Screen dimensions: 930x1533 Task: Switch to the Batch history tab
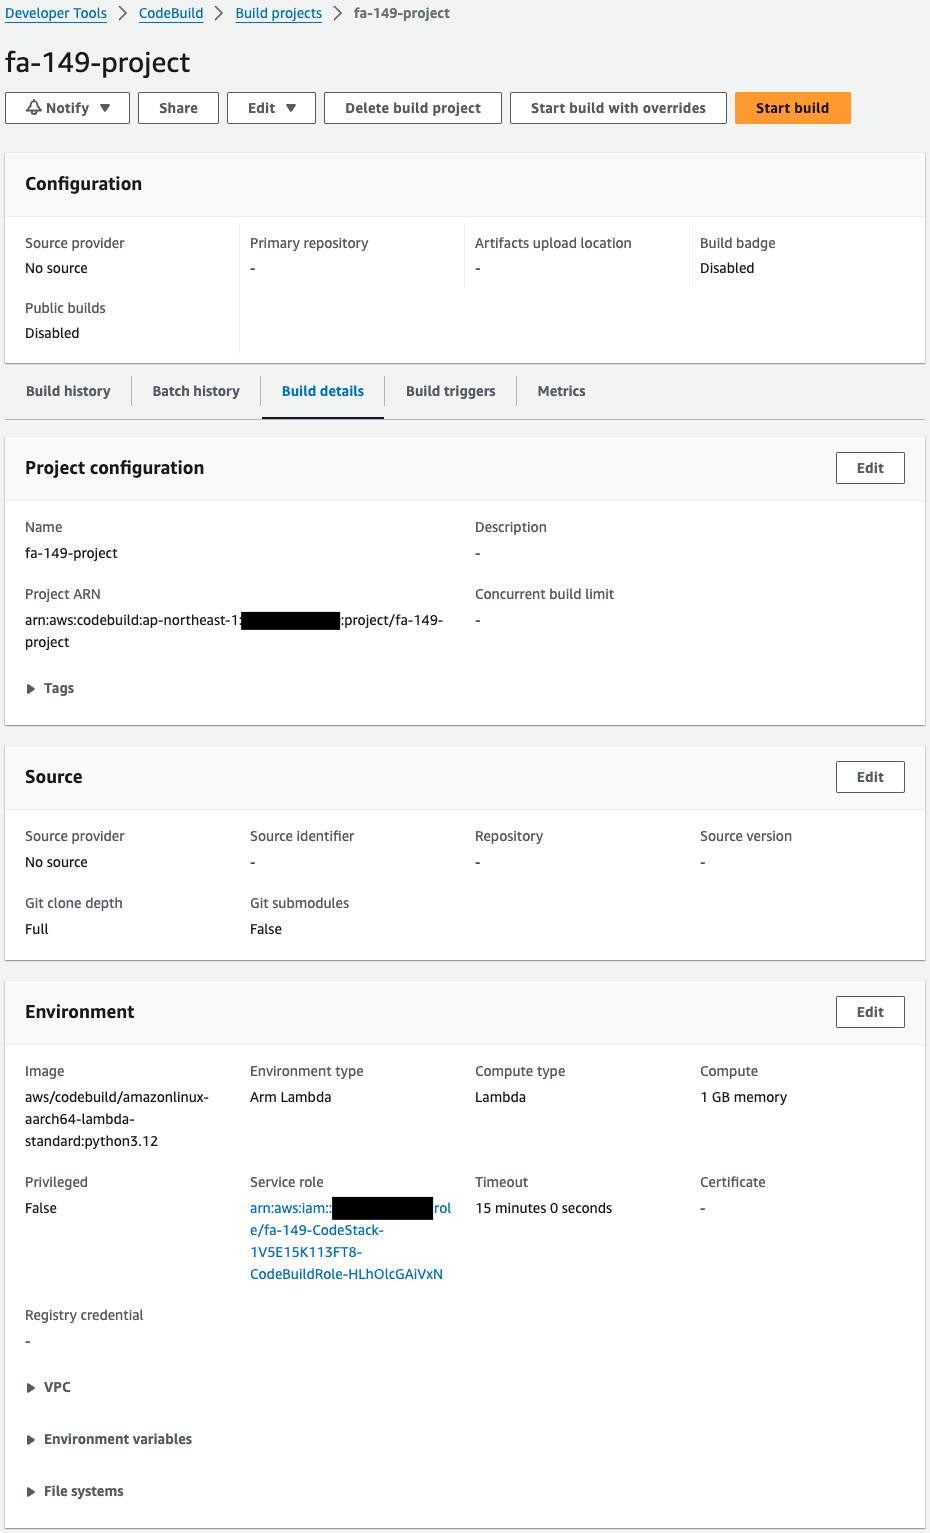[195, 391]
